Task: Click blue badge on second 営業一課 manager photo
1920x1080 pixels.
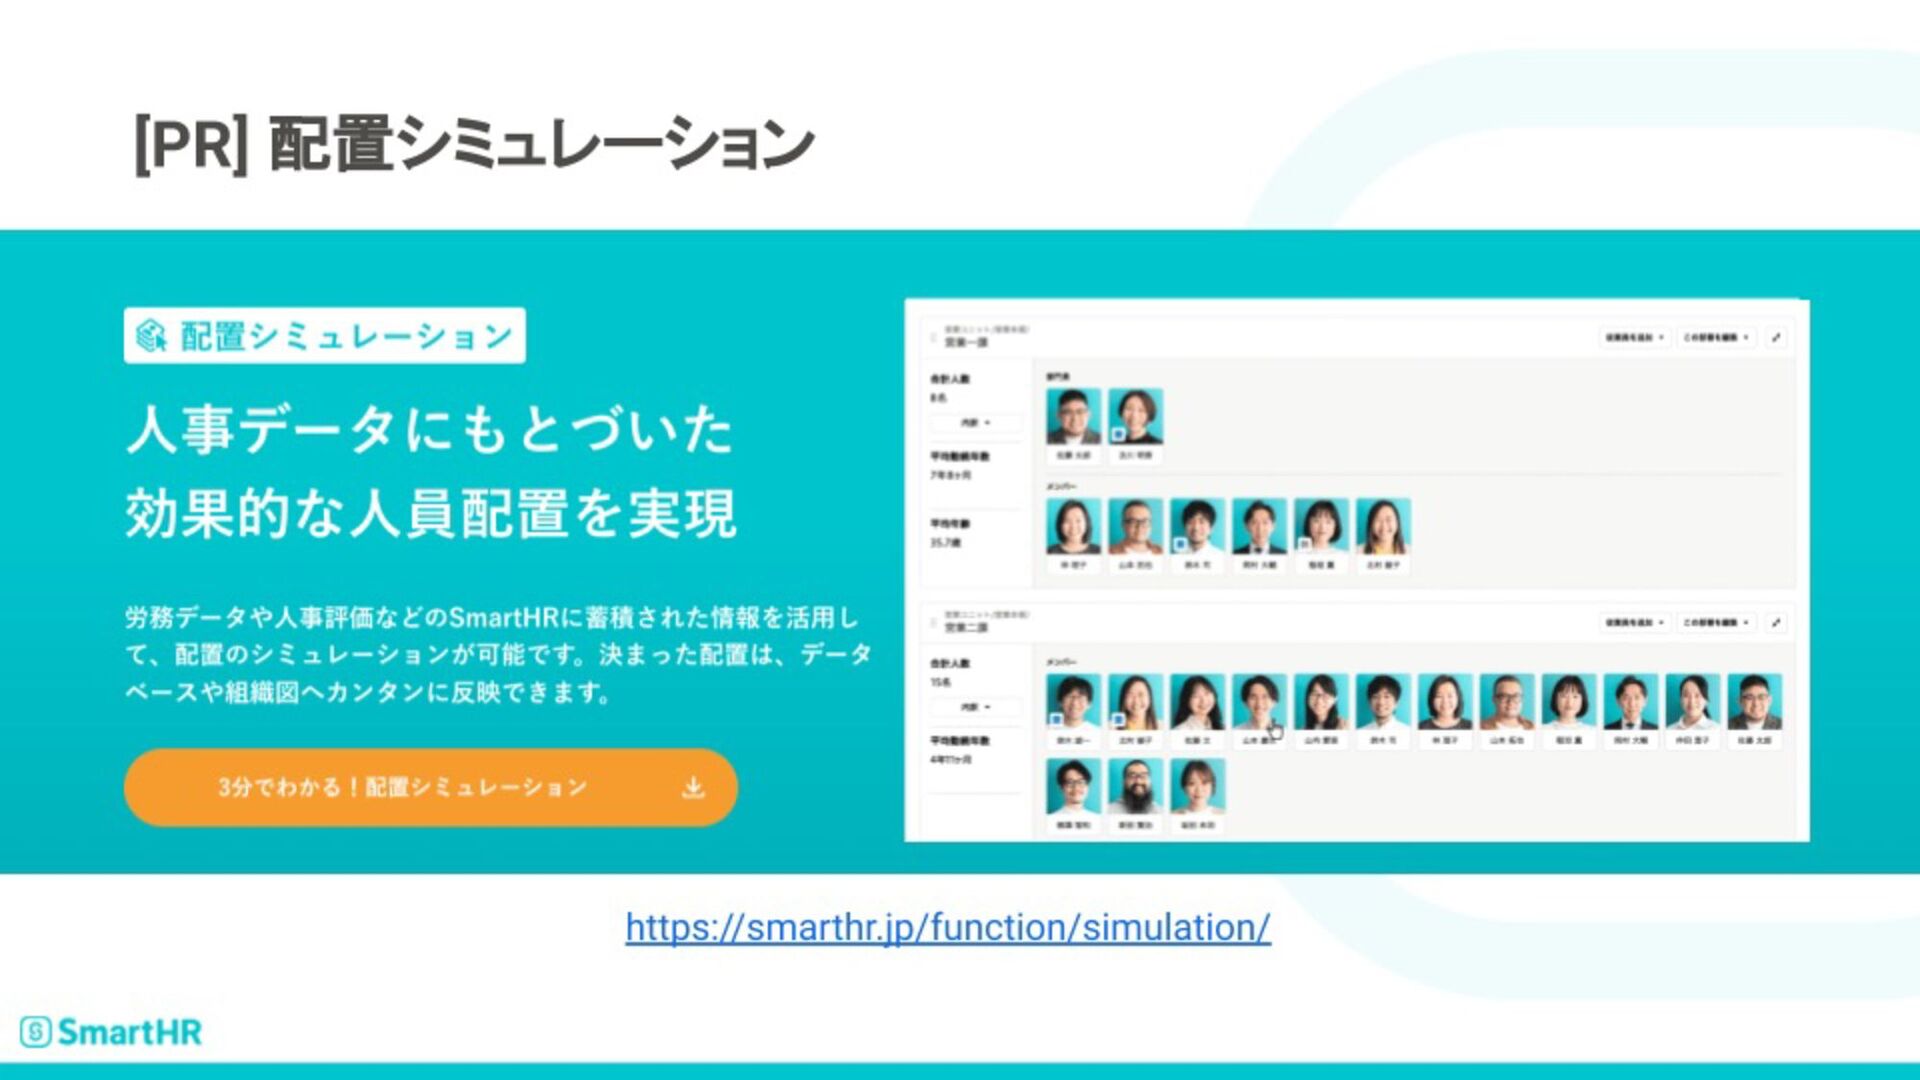Action: click(x=1119, y=434)
